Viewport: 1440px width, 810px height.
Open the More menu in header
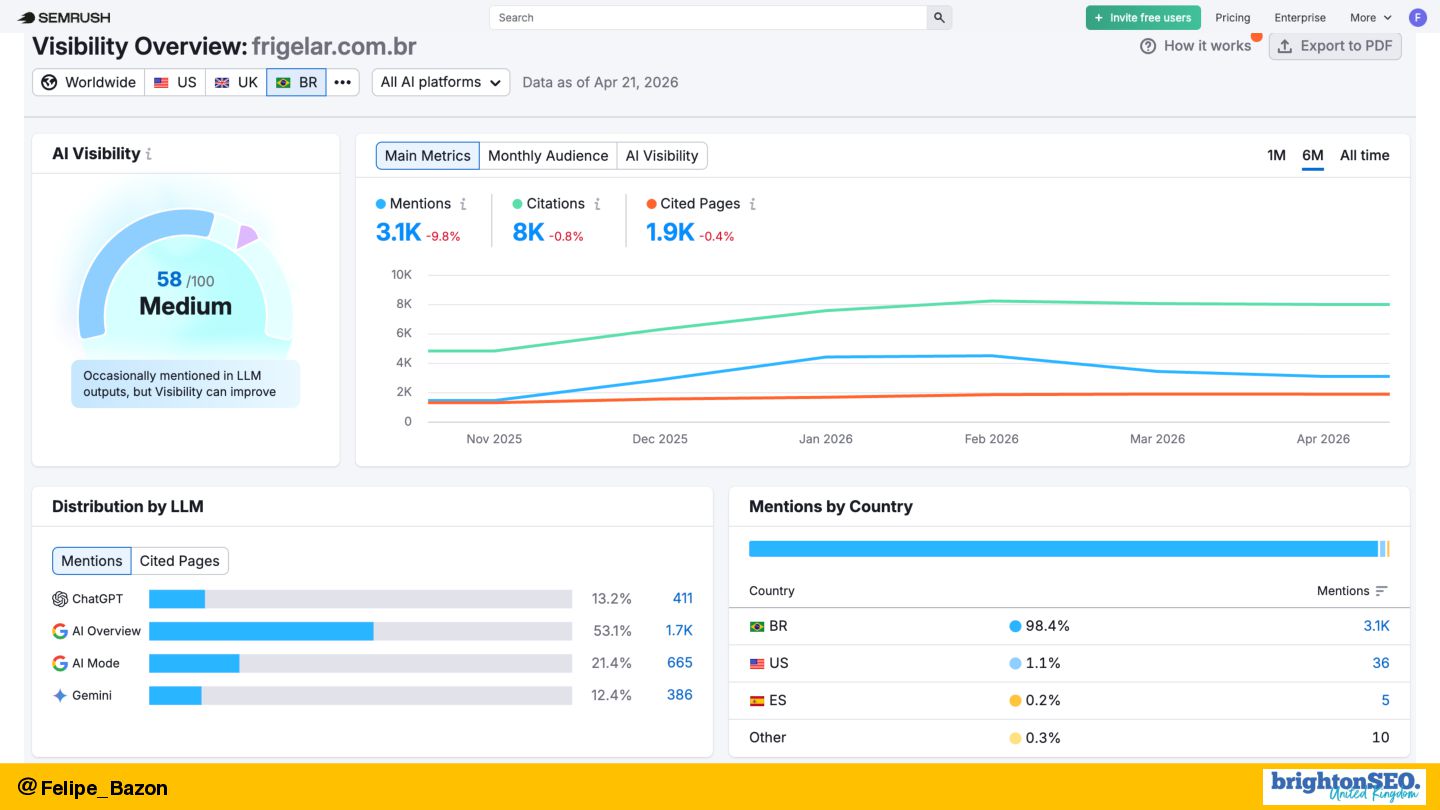1370,17
